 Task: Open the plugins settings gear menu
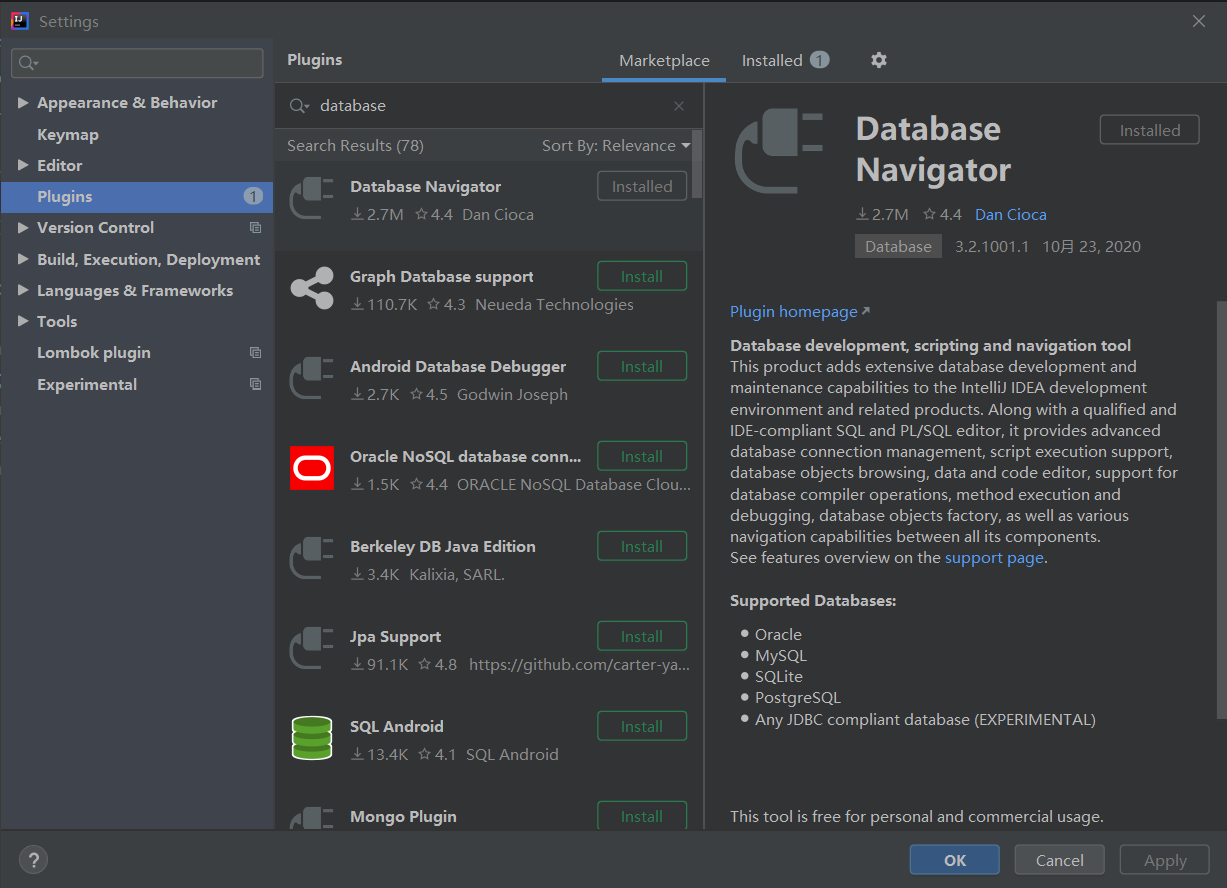878,60
